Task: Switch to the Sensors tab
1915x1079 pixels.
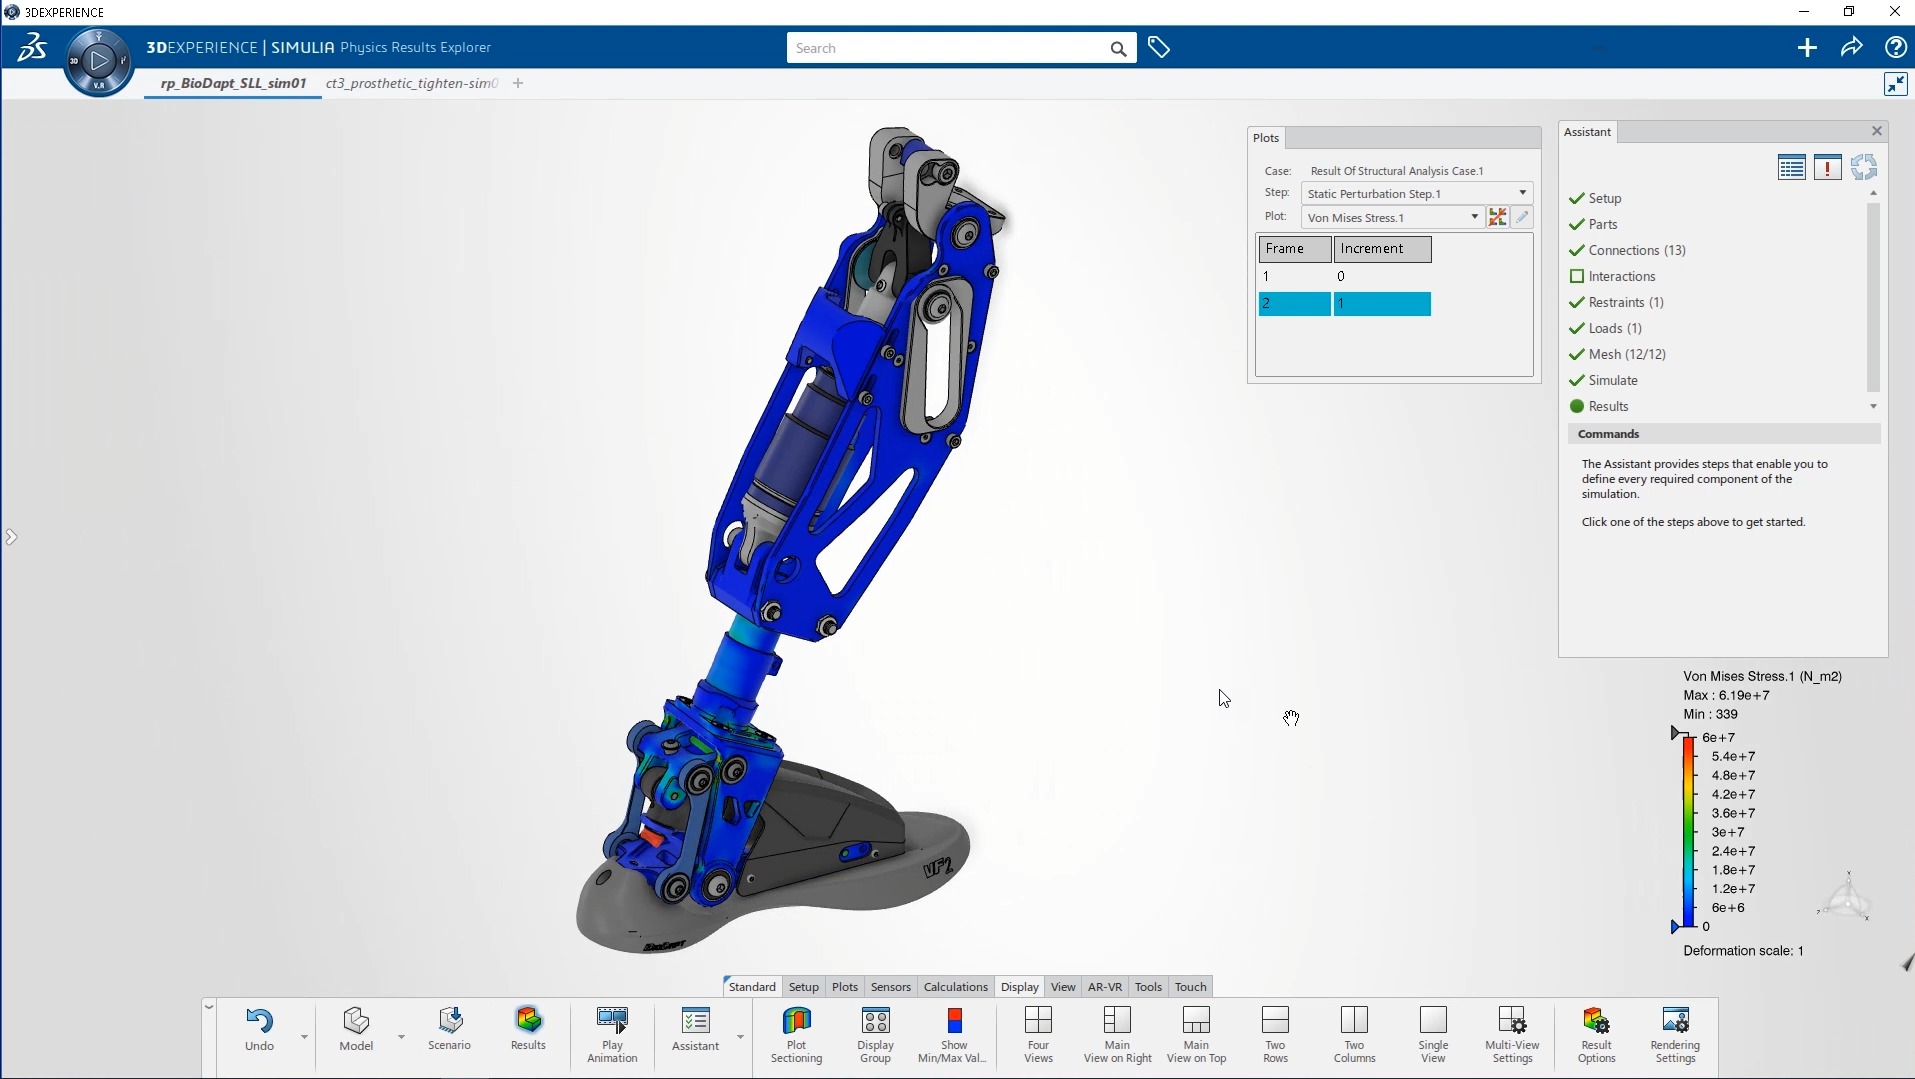Action: [x=890, y=987]
